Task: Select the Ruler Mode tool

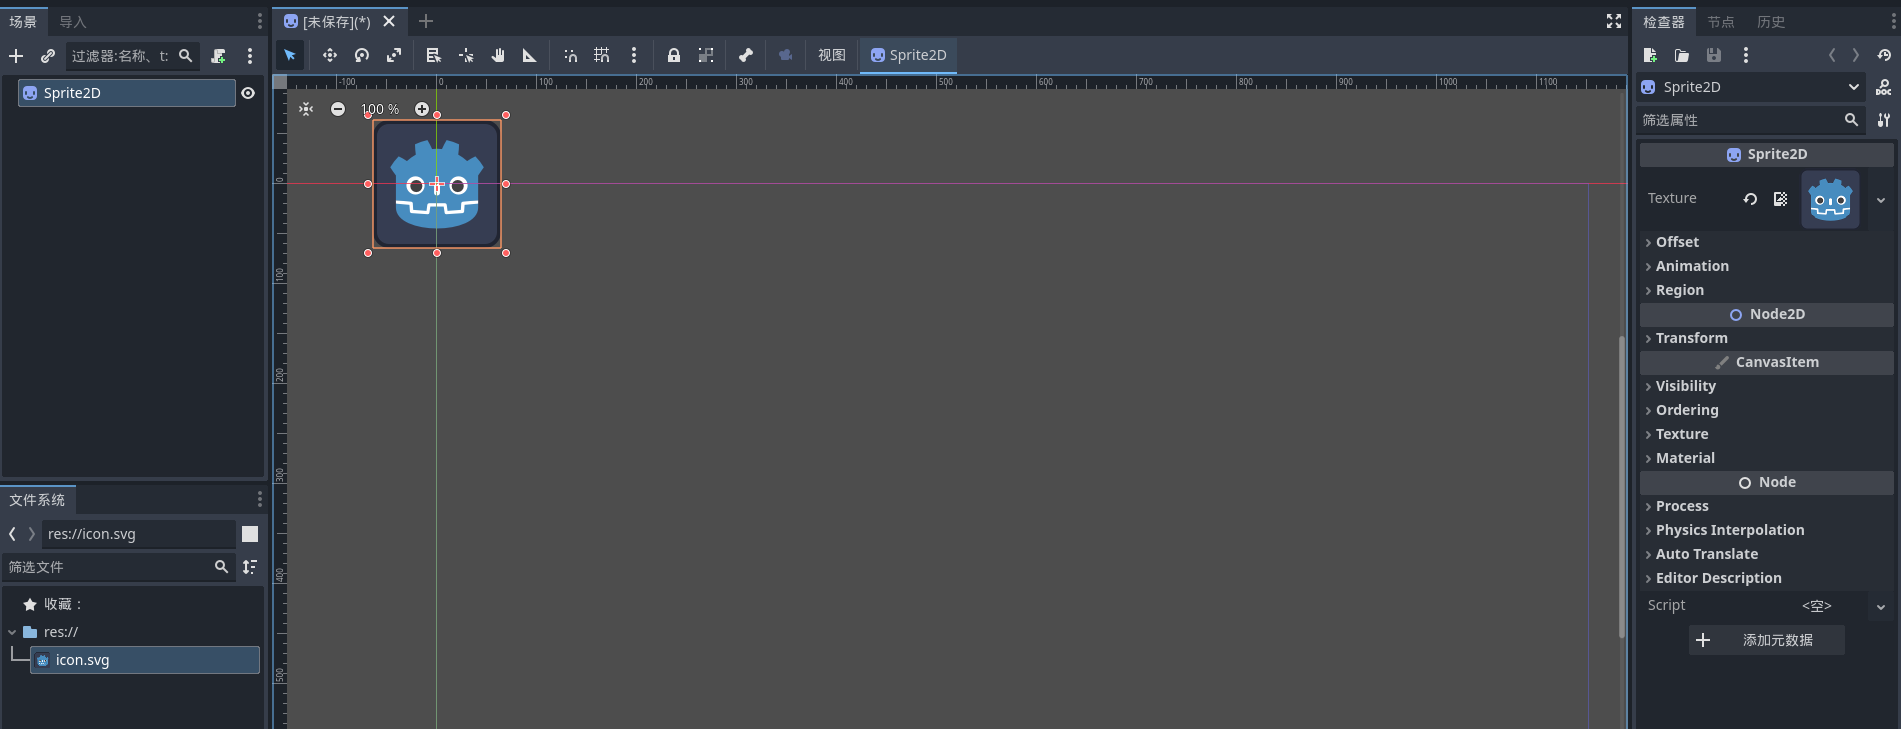Action: tap(530, 55)
